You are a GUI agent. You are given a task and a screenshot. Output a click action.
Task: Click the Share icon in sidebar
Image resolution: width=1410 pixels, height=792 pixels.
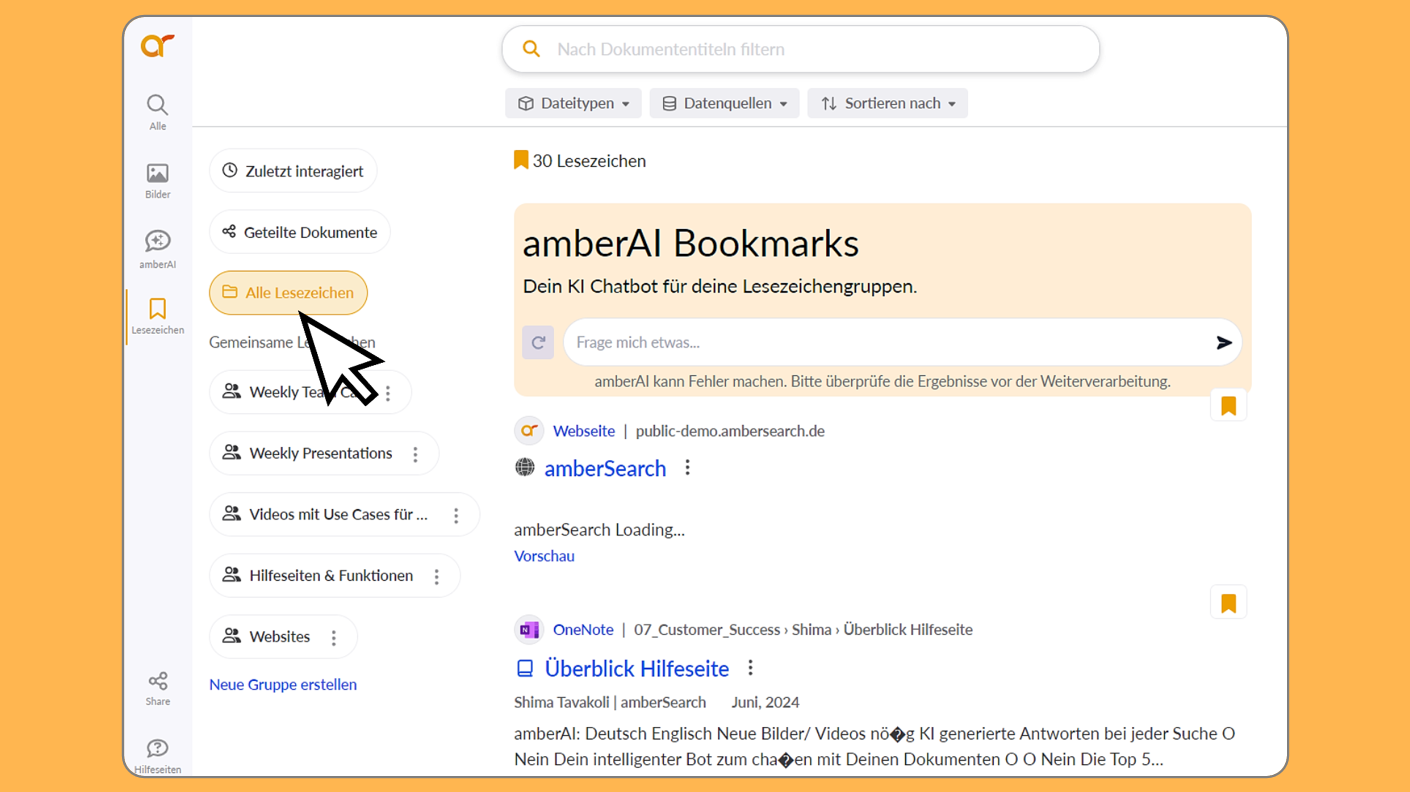coord(158,688)
